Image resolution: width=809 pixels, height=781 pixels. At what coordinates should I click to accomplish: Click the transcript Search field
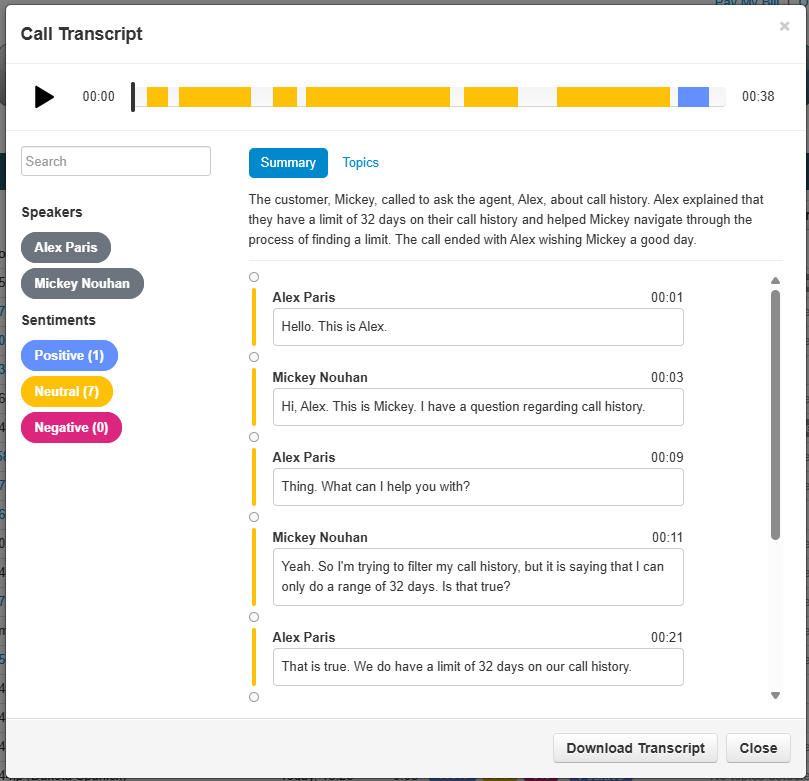coord(116,161)
